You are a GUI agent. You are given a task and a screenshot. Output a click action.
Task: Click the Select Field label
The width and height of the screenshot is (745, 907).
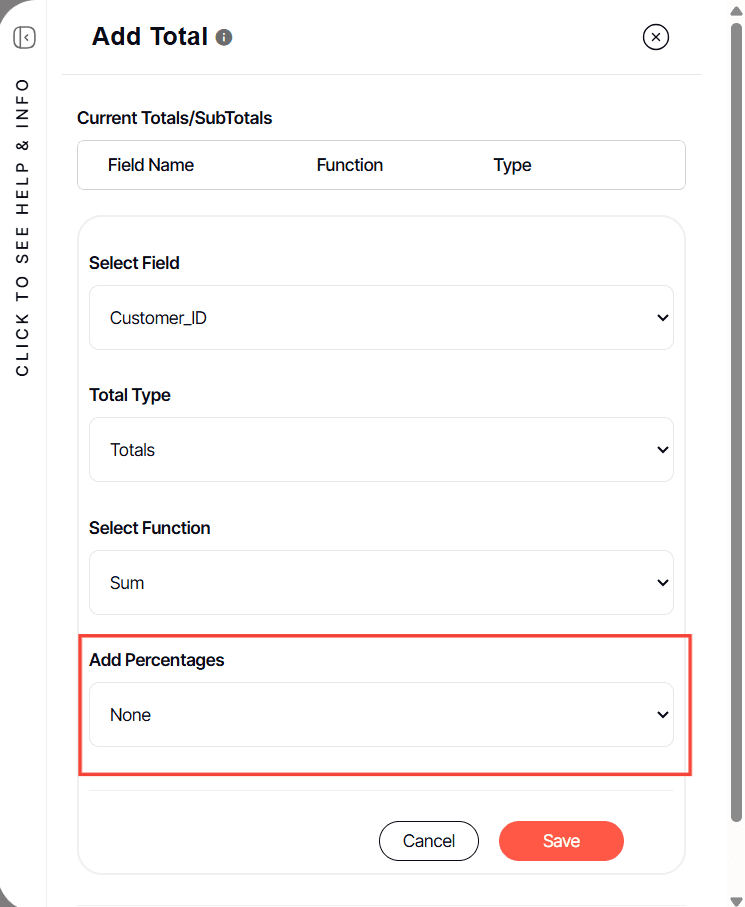tap(134, 263)
